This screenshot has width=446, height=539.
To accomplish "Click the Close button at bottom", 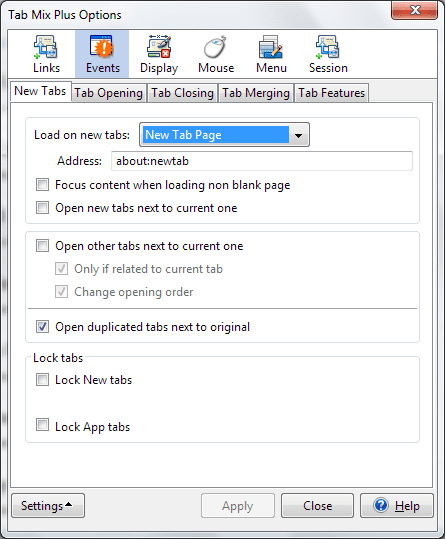I will [317, 505].
